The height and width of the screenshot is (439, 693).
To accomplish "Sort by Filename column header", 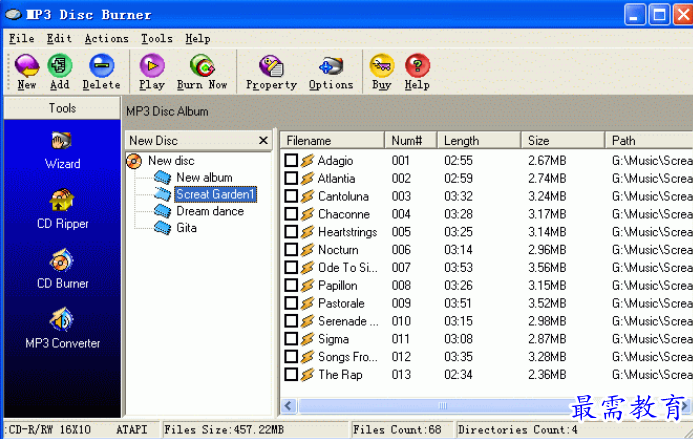I will click(332, 141).
